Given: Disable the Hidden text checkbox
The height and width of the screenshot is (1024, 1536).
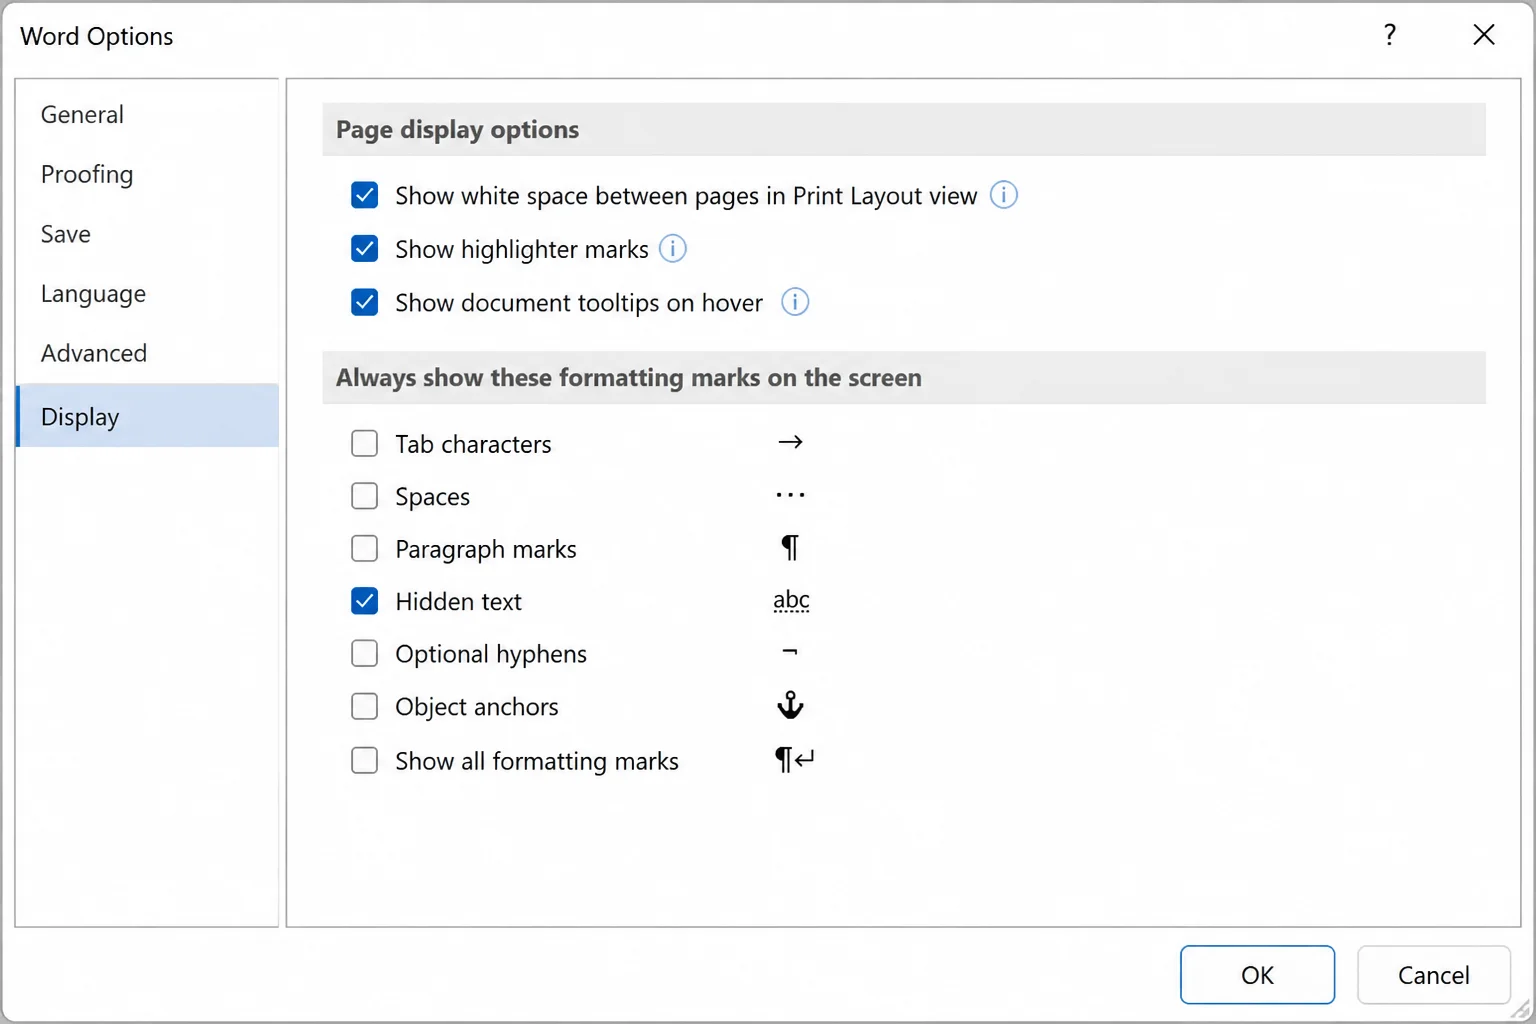Looking at the screenshot, I should (x=365, y=601).
